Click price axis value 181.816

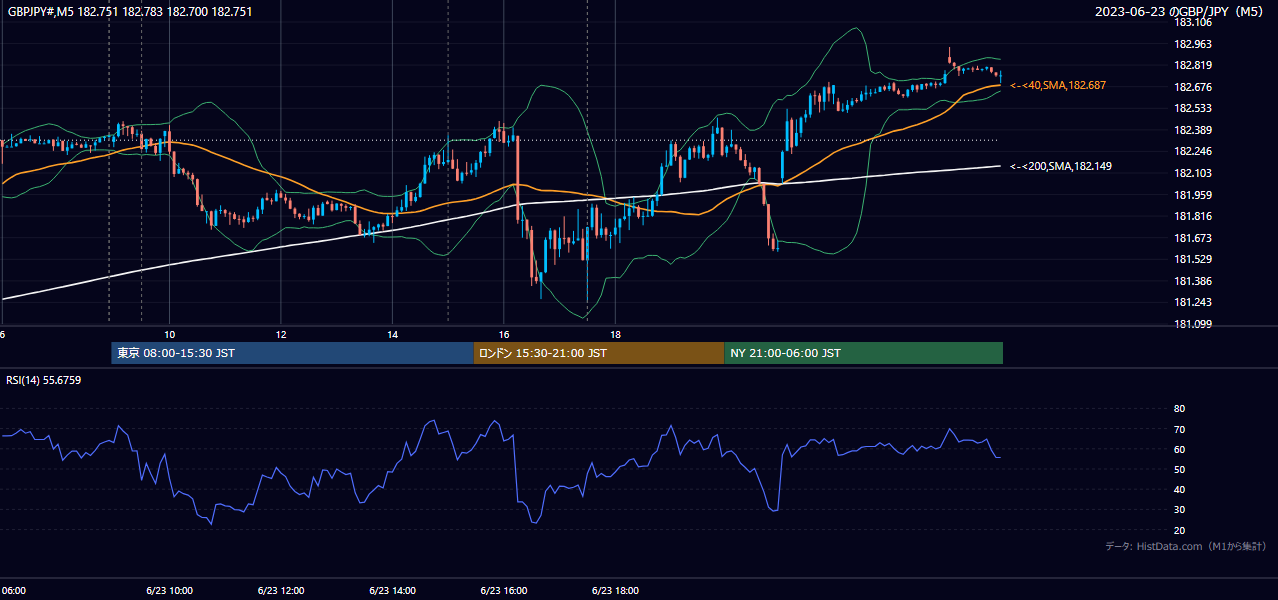[1192, 216]
